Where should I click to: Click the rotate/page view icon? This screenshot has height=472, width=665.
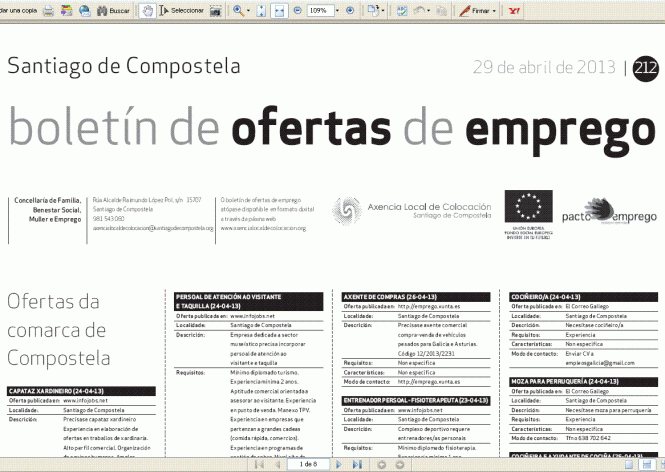pyautogui.click(x=373, y=11)
